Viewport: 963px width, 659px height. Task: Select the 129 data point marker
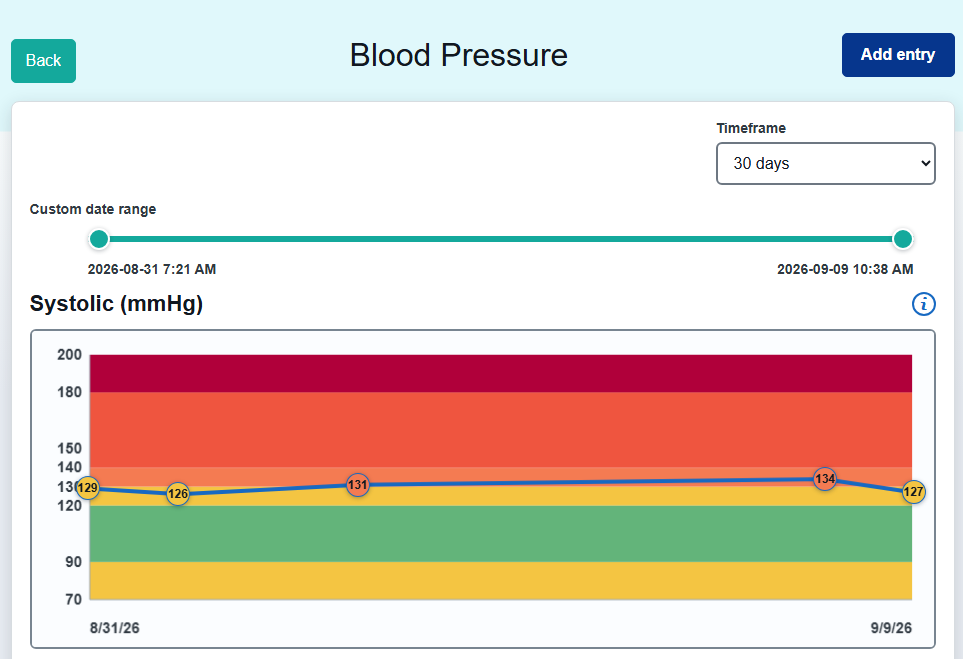point(88,488)
